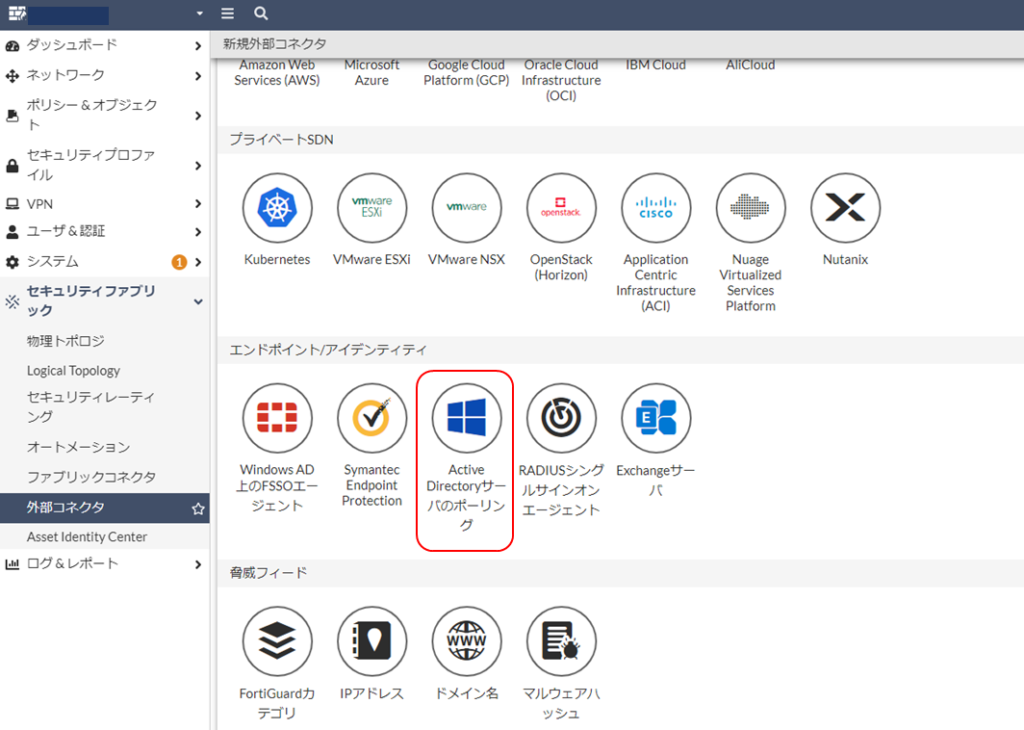Choose the Exchangeサーバ connector icon
This screenshot has height=730, width=1024.
tap(656, 418)
